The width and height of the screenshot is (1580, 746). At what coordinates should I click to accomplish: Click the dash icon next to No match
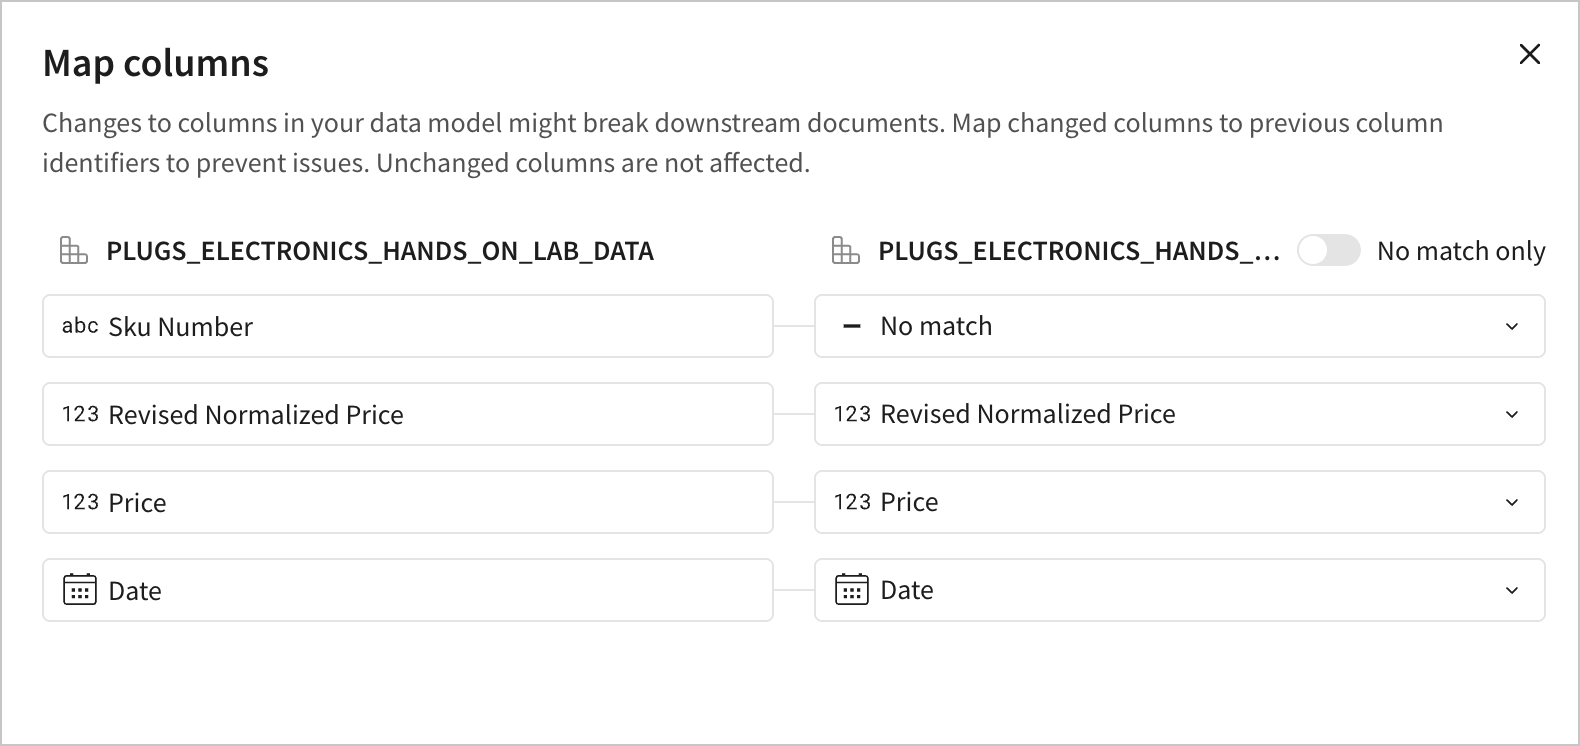click(852, 326)
